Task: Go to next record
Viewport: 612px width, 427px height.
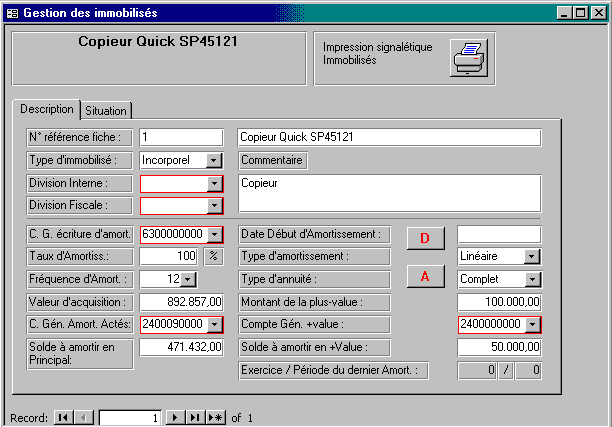Action: 175,418
